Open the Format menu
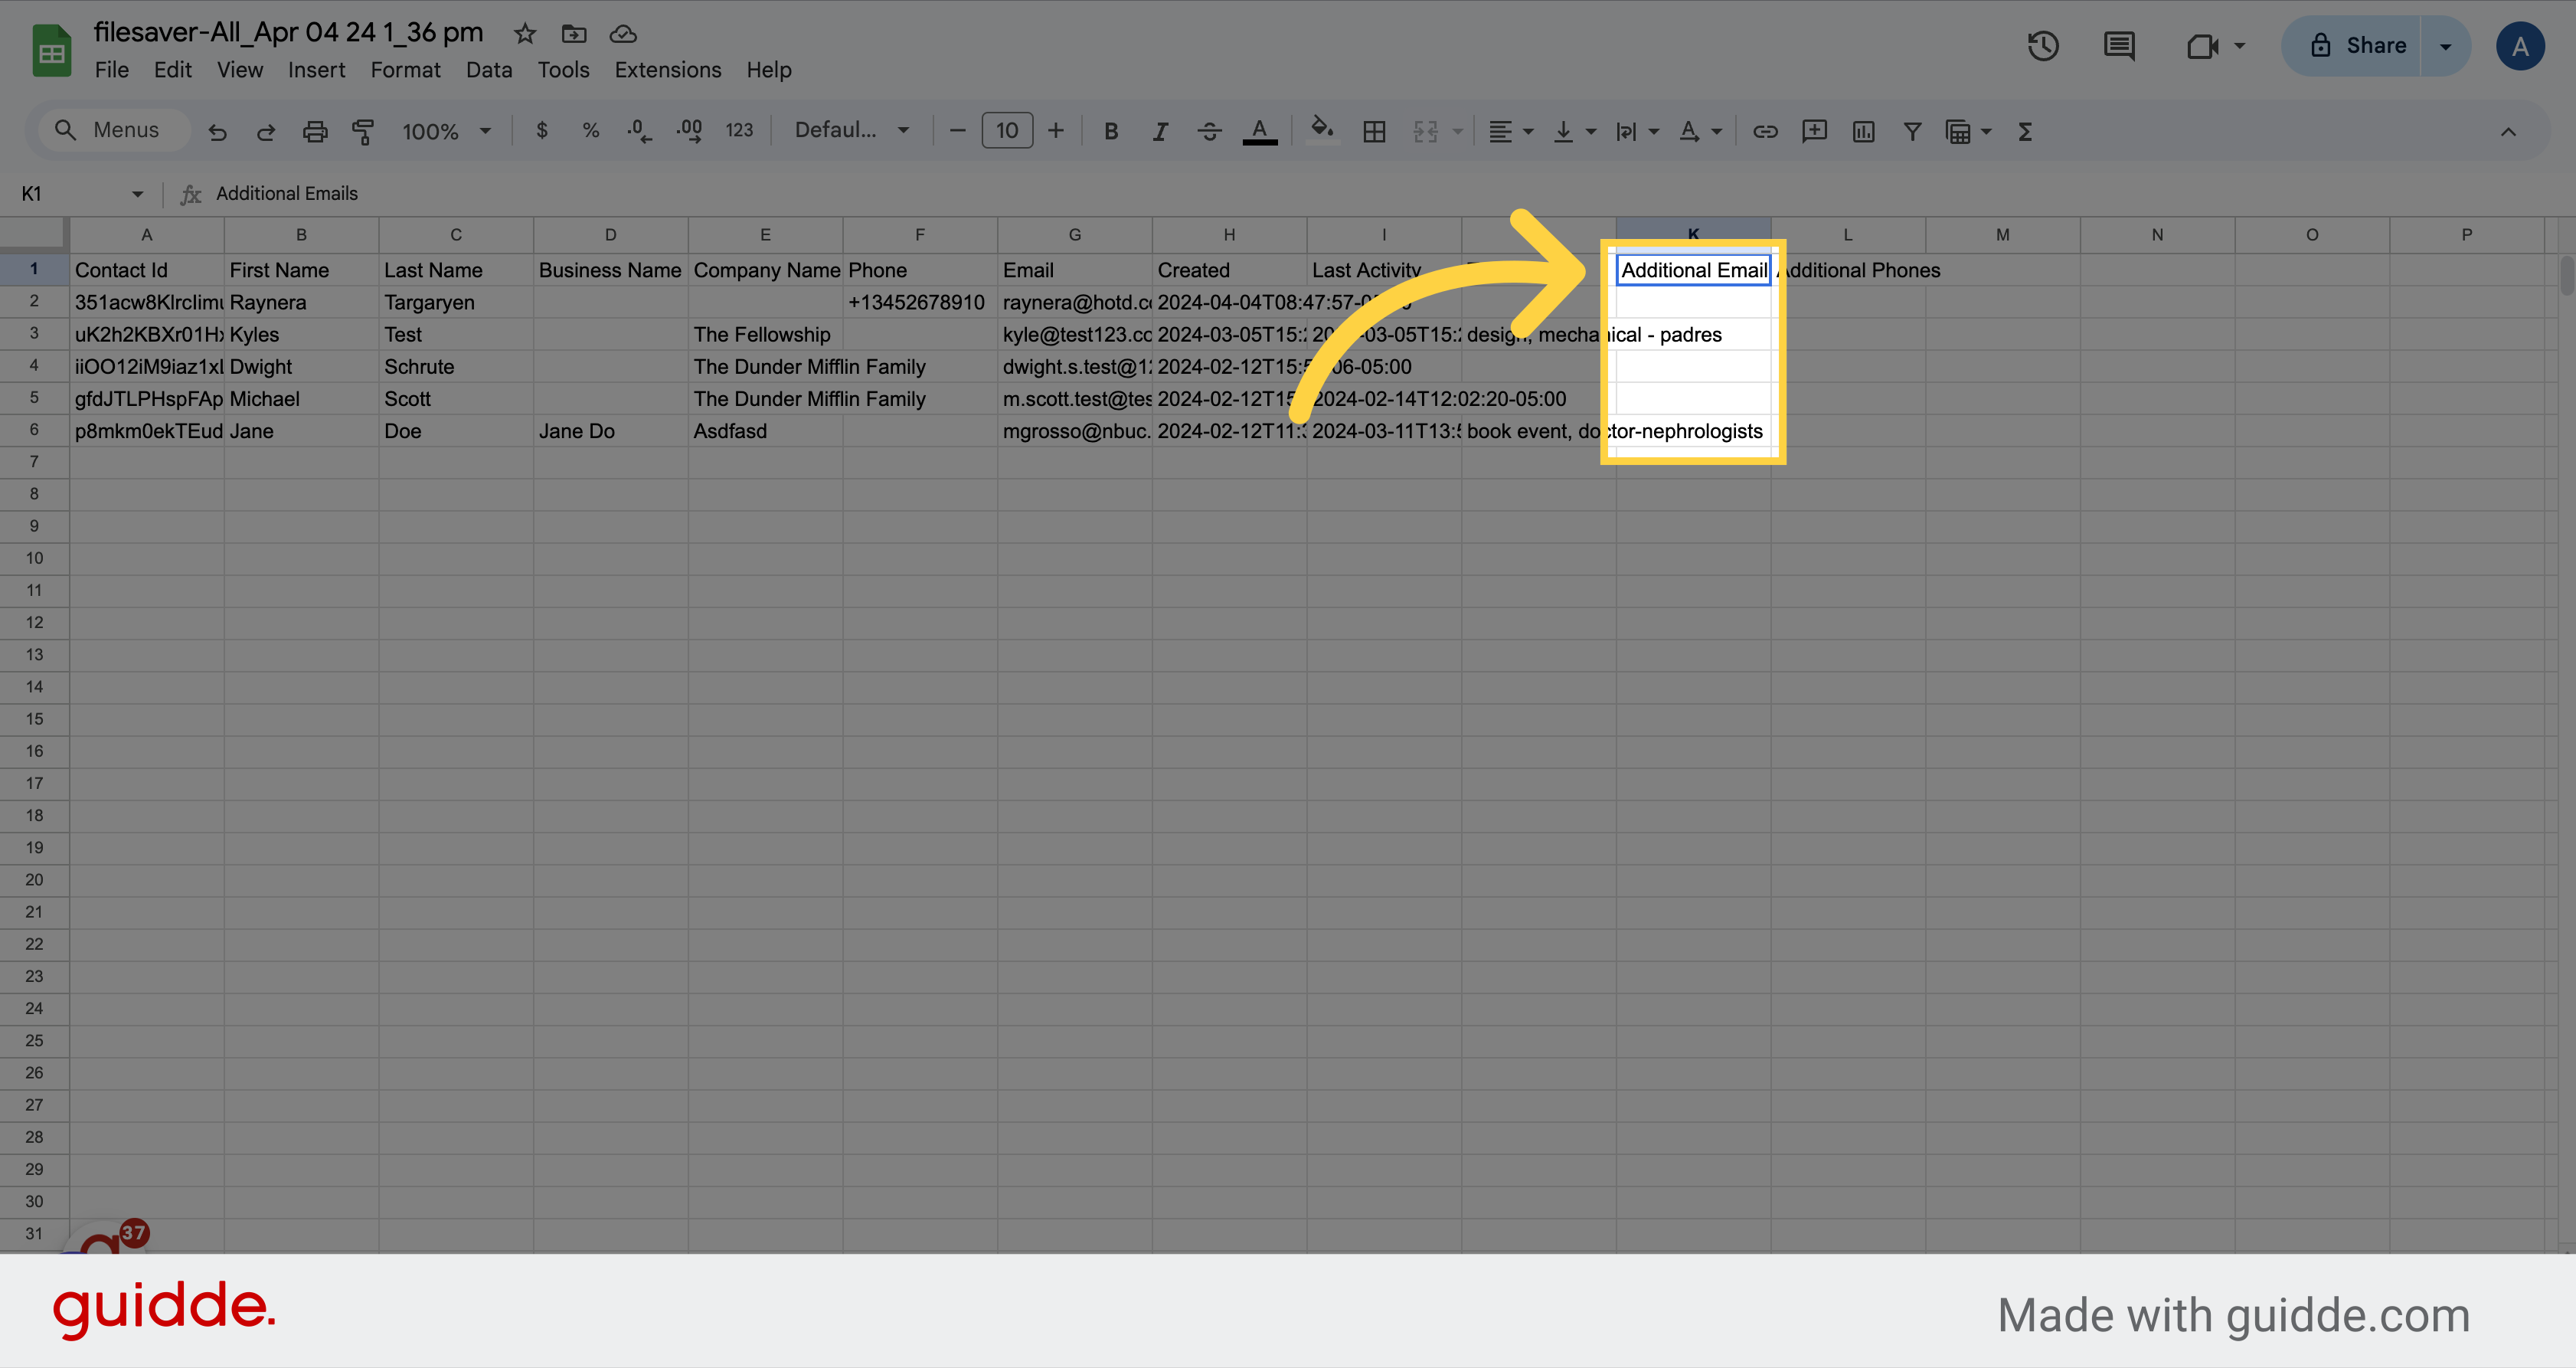Viewport: 2576px width, 1368px height. (405, 70)
